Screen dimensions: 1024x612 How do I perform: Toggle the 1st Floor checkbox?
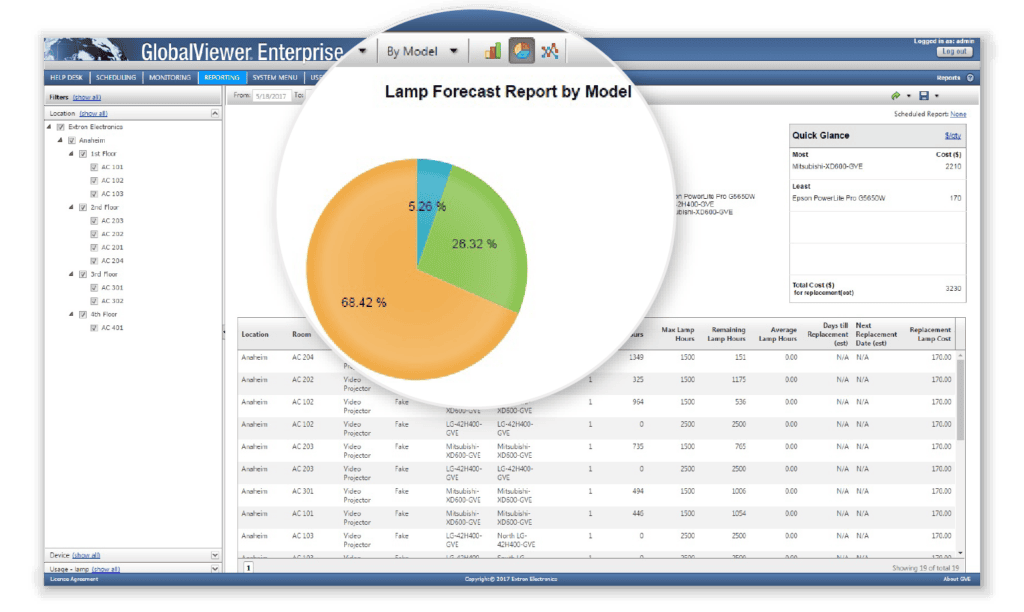point(83,154)
